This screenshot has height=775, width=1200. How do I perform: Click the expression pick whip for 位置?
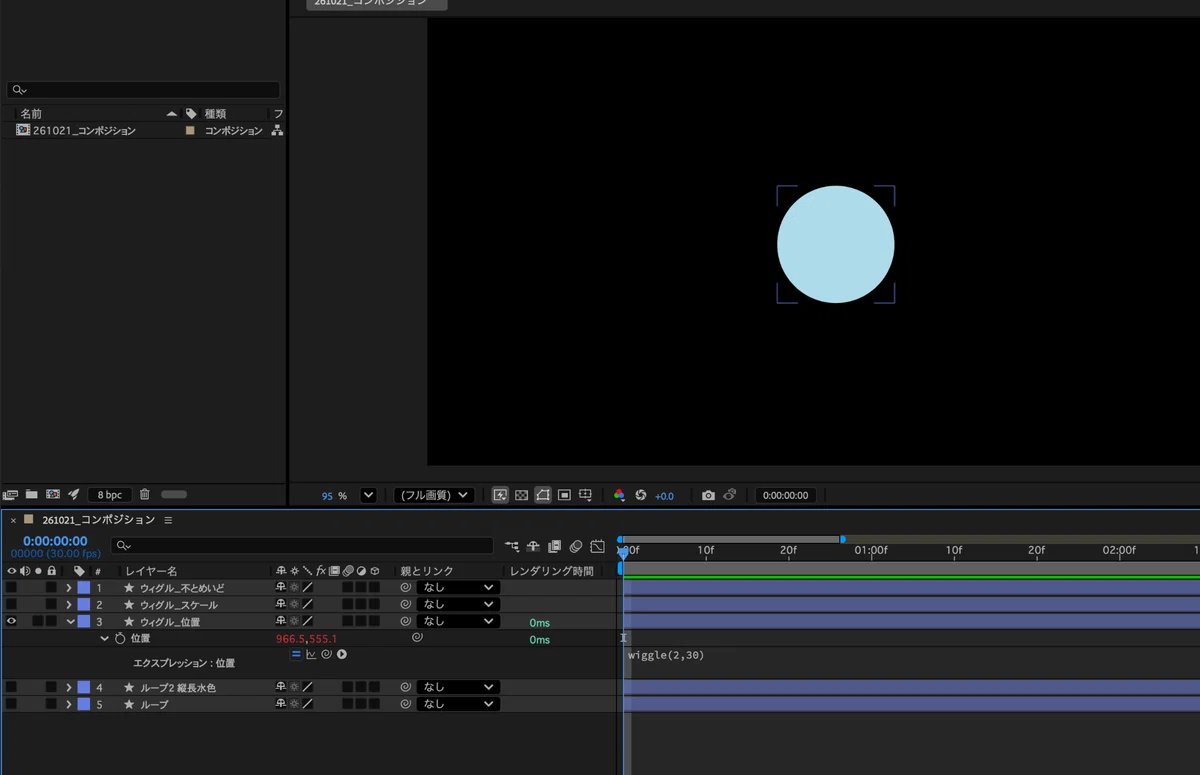click(x=326, y=654)
